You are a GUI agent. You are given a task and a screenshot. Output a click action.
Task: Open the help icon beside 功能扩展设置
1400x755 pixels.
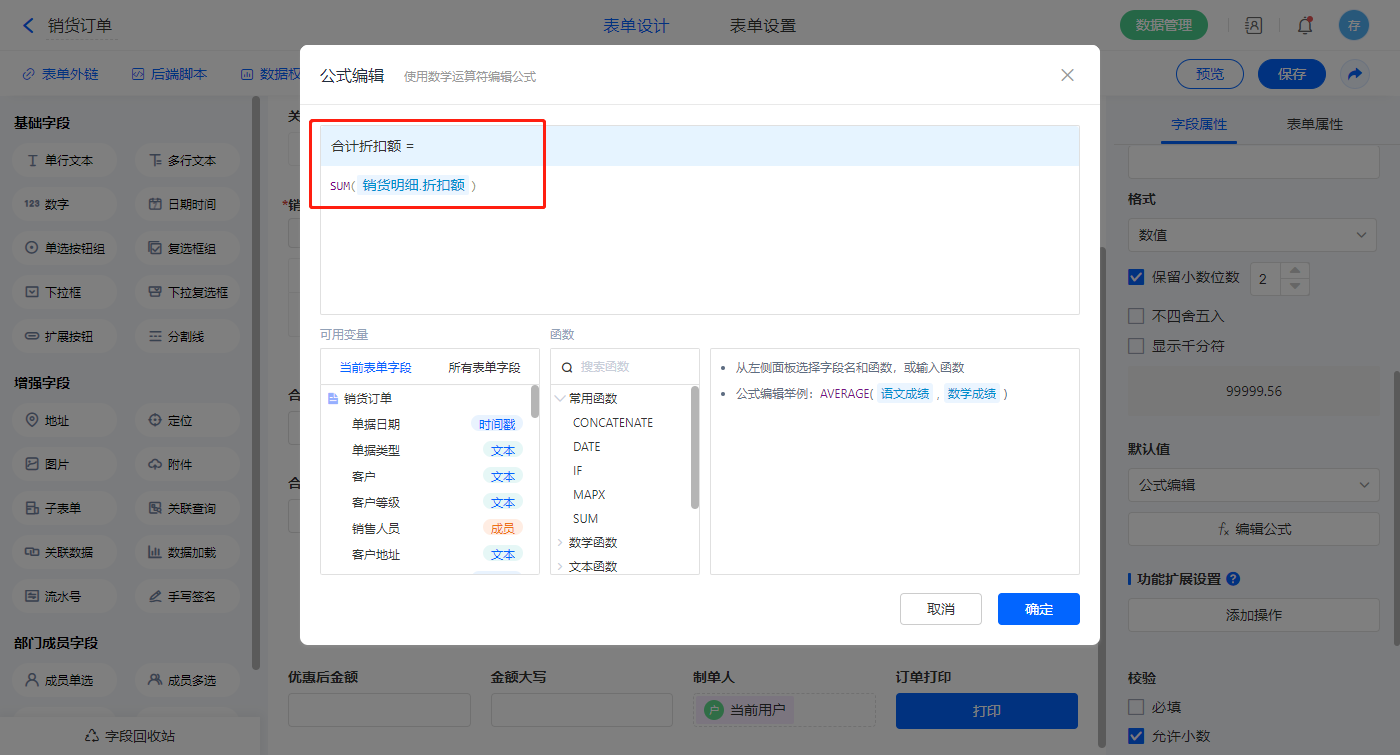1233,579
